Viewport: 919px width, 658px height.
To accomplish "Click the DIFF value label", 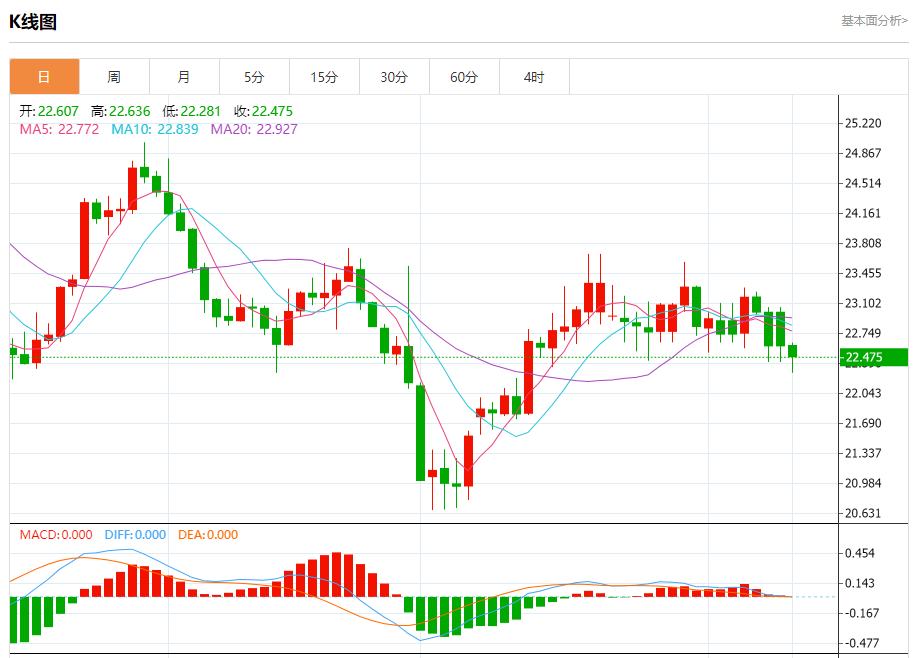I will tap(135, 535).
